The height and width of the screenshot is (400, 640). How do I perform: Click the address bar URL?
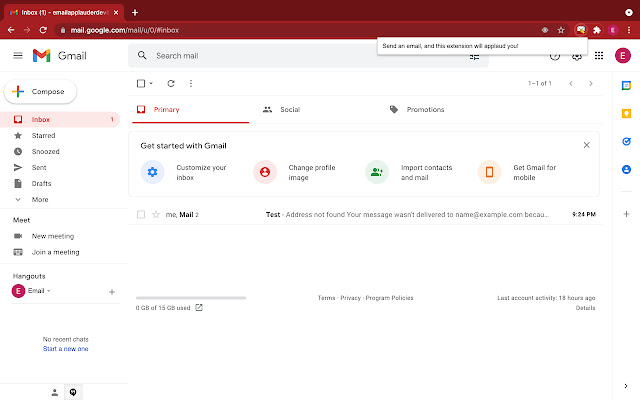pyautogui.click(x=124, y=30)
